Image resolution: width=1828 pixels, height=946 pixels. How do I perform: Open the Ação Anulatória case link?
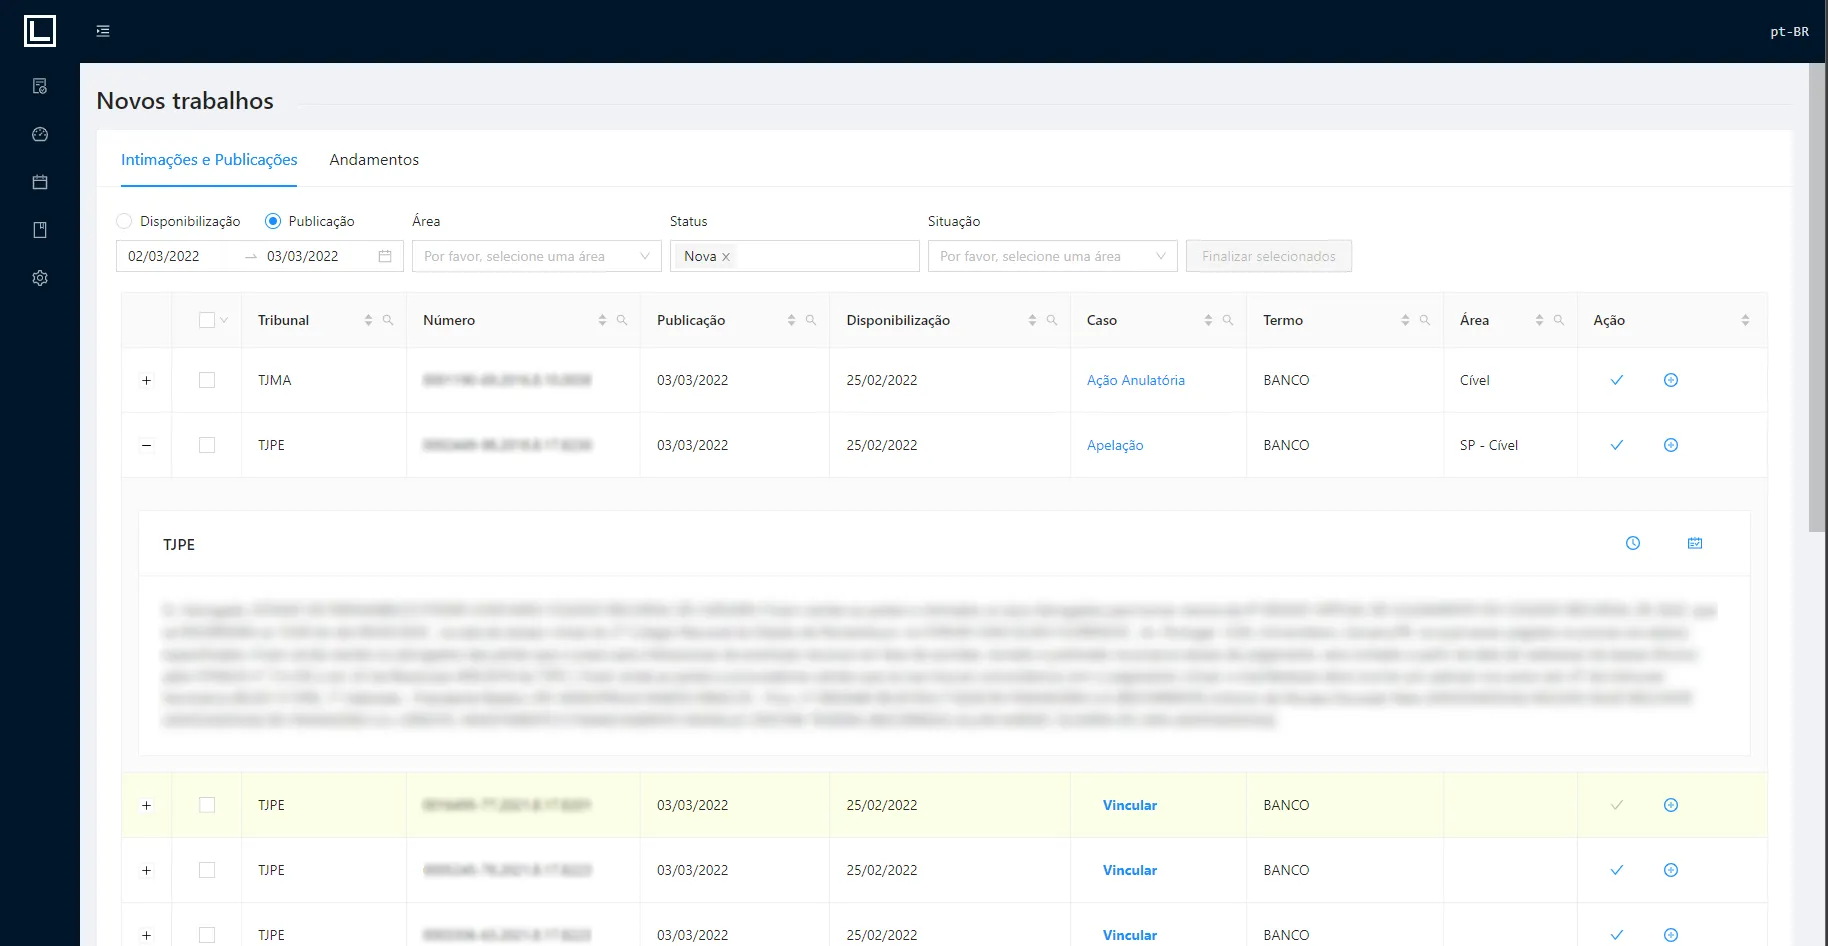1136,380
